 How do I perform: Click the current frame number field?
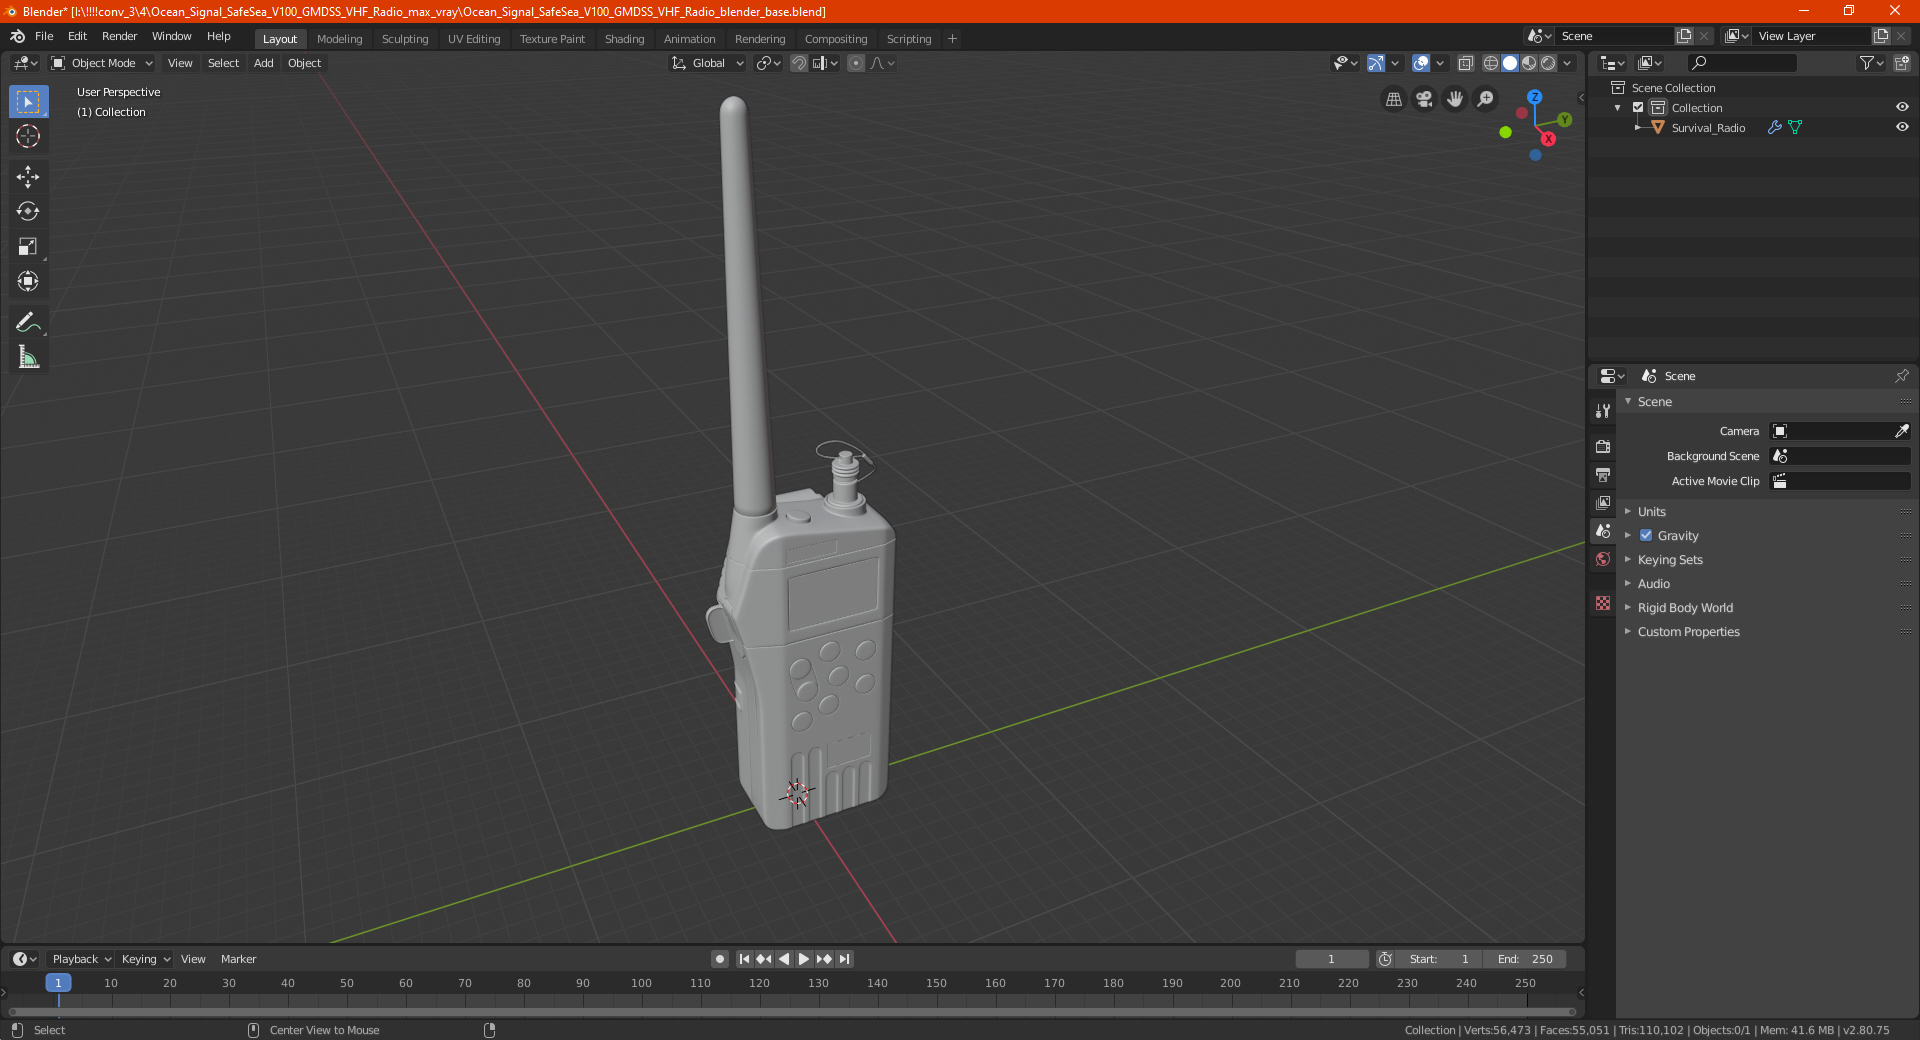1331,959
